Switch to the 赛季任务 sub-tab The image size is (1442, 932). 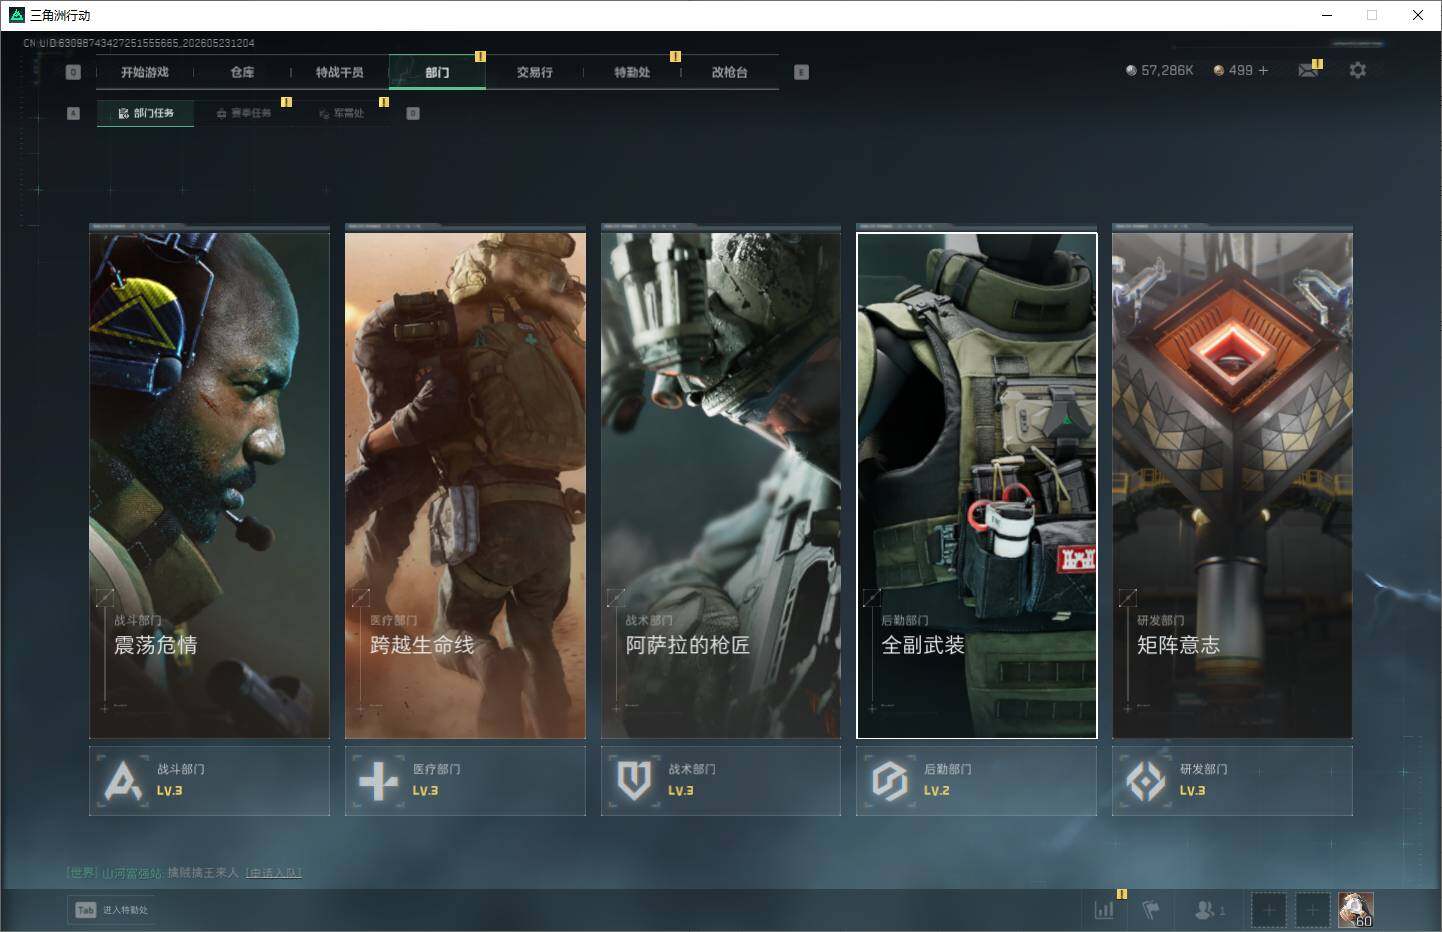coord(243,113)
